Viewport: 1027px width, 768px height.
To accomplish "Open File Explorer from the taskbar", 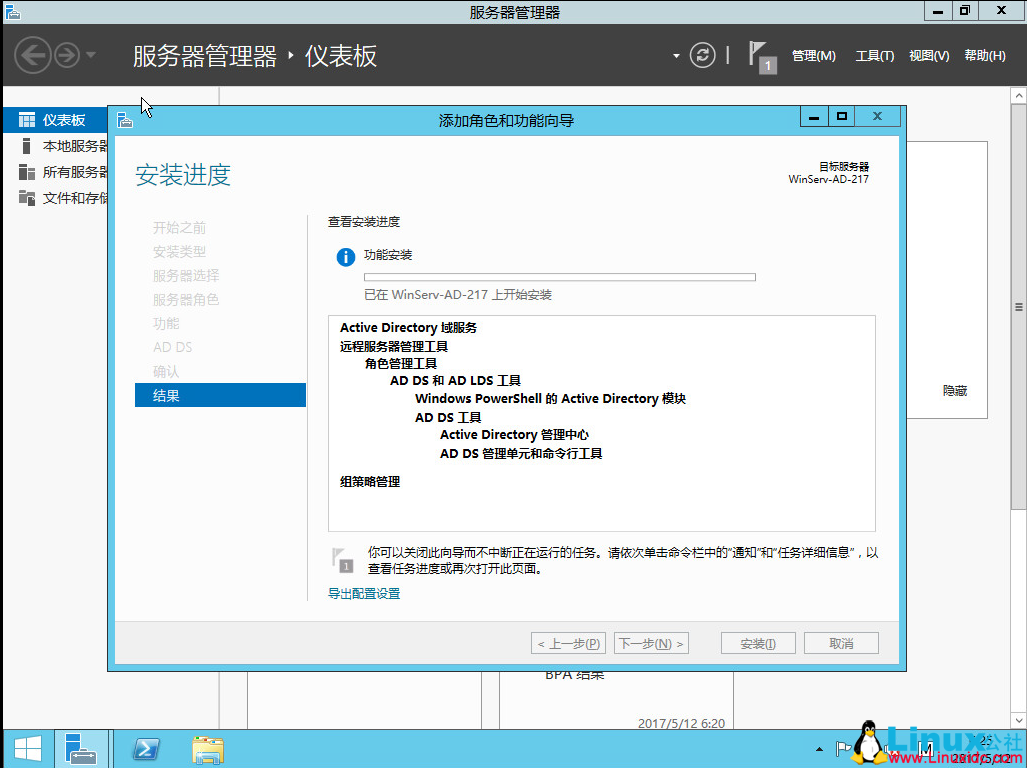I will (x=207, y=748).
